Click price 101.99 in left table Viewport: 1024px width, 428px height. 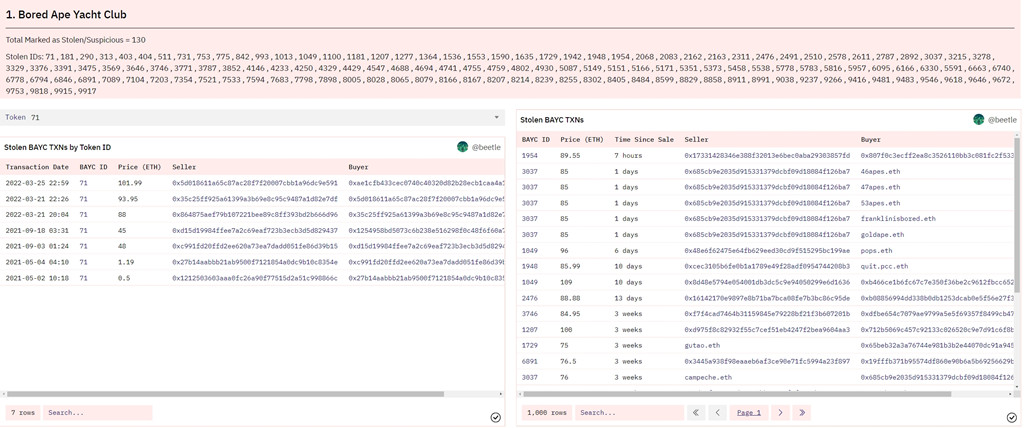129,183
